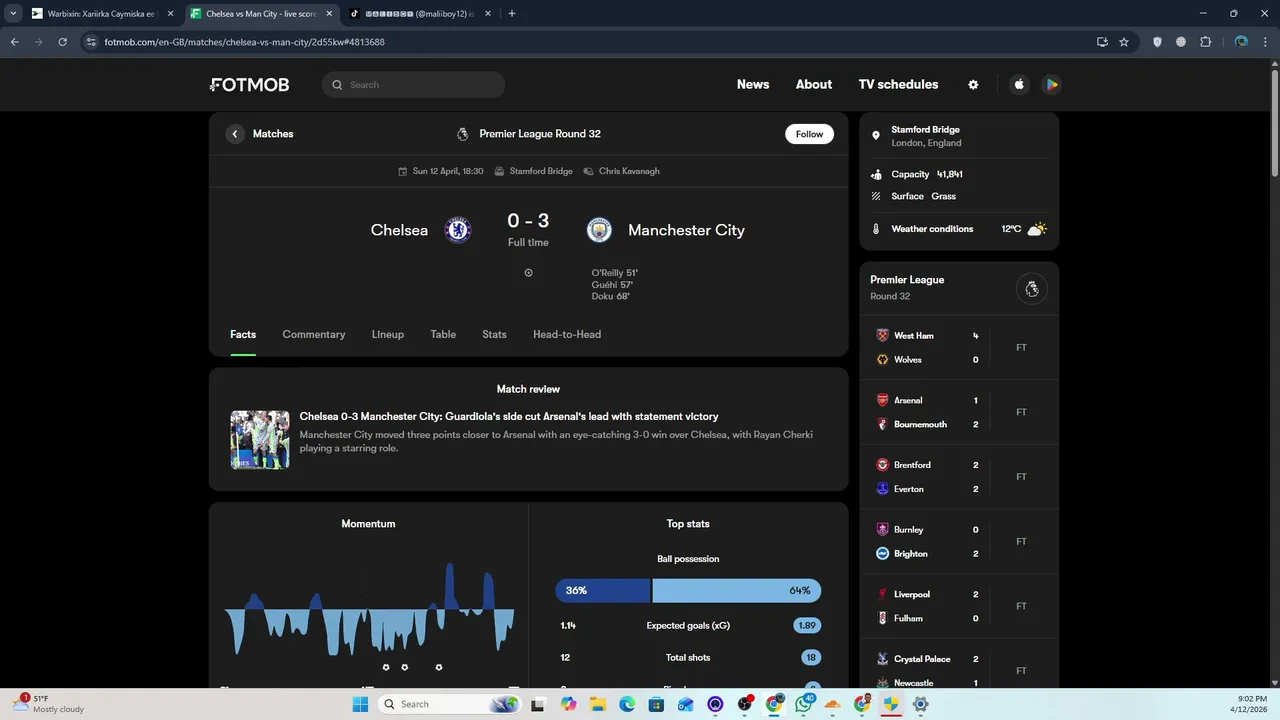Open the Liverpool vs Fulham result

[959, 606]
